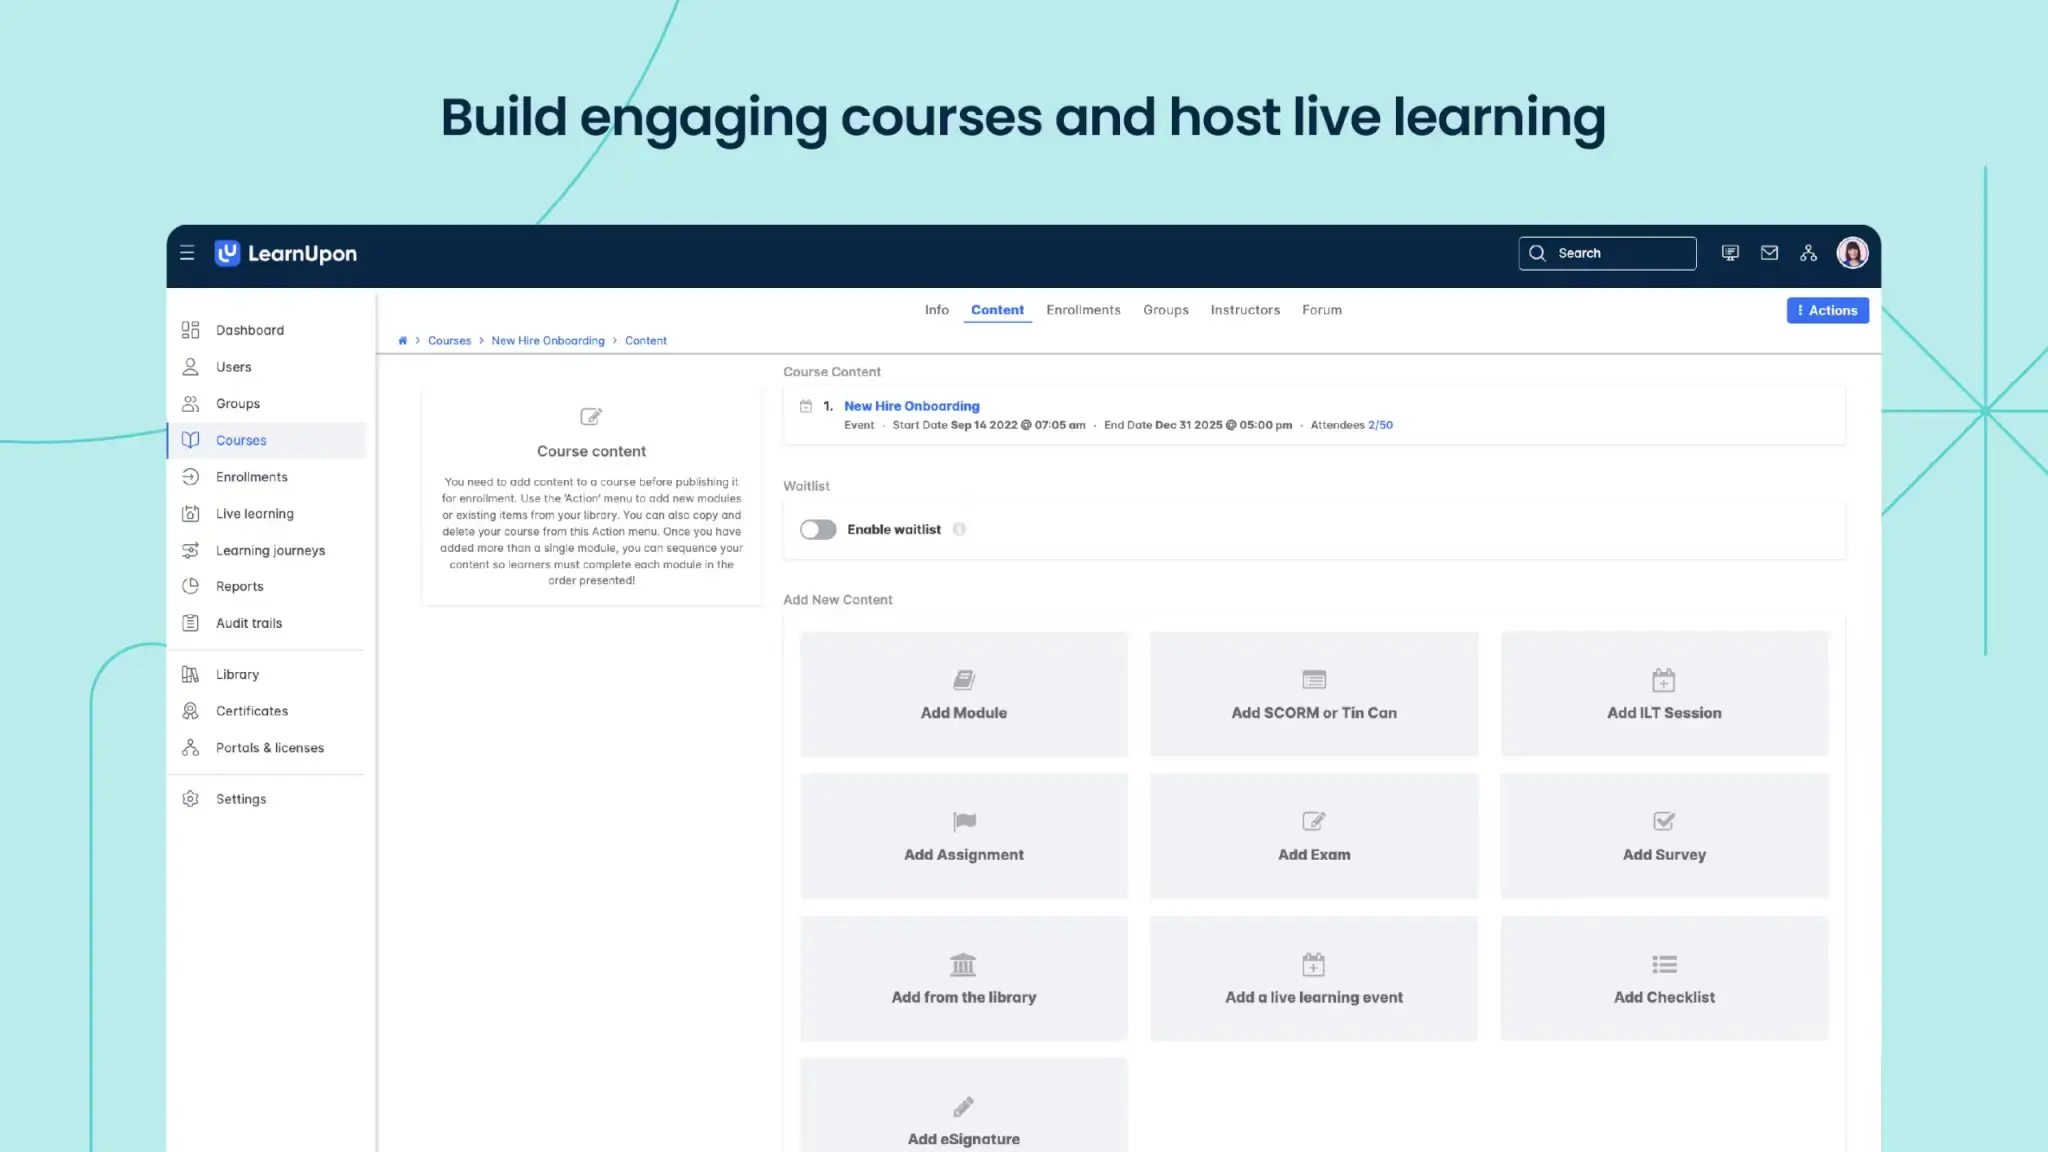Open the messages envelope icon in top bar
The width and height of the screenshot is (2048, 1152).
point(1769,252)
